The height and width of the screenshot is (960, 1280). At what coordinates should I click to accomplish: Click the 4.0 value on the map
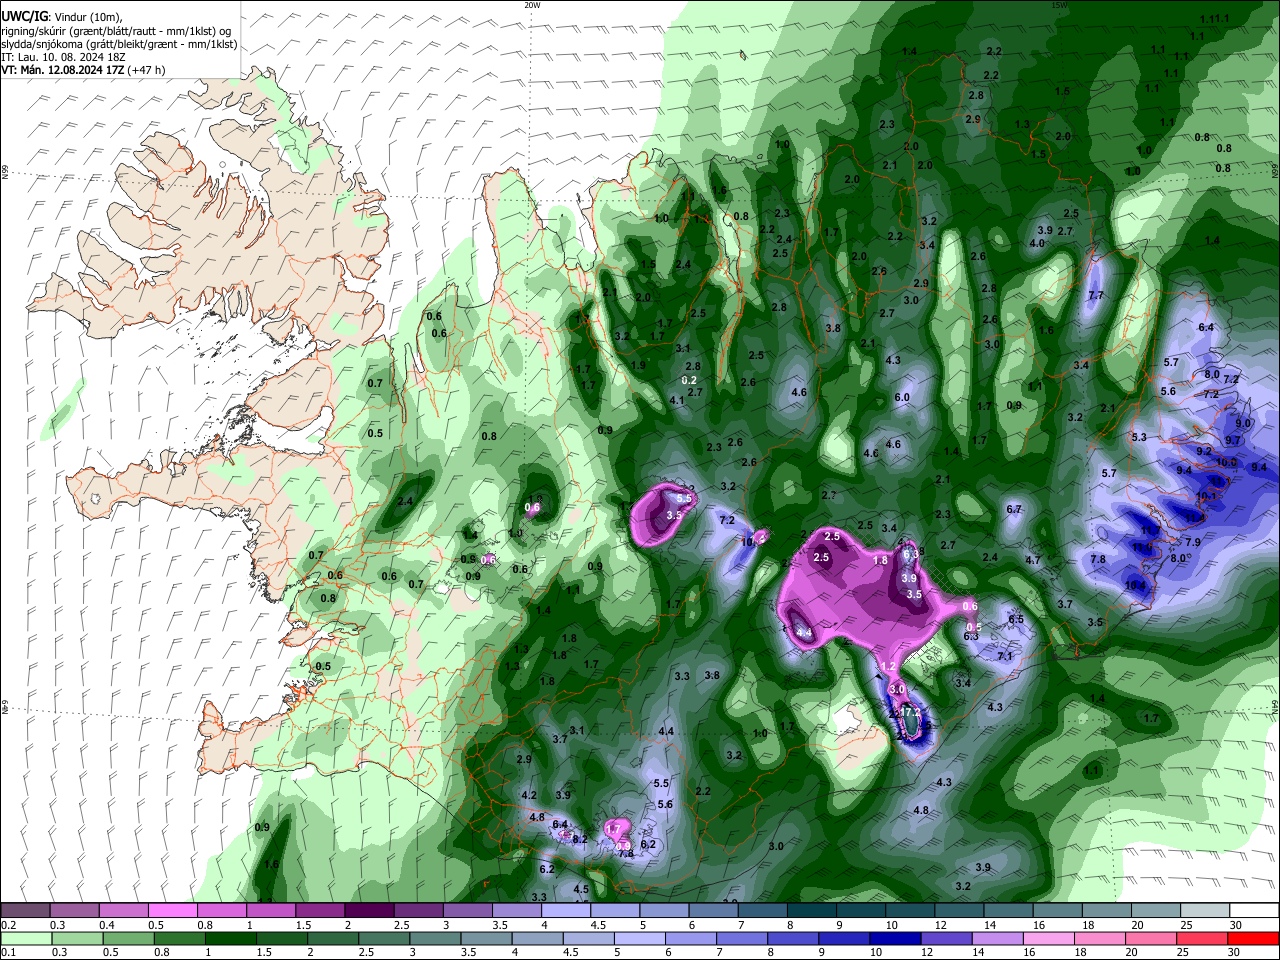(x=1037, y=243)
